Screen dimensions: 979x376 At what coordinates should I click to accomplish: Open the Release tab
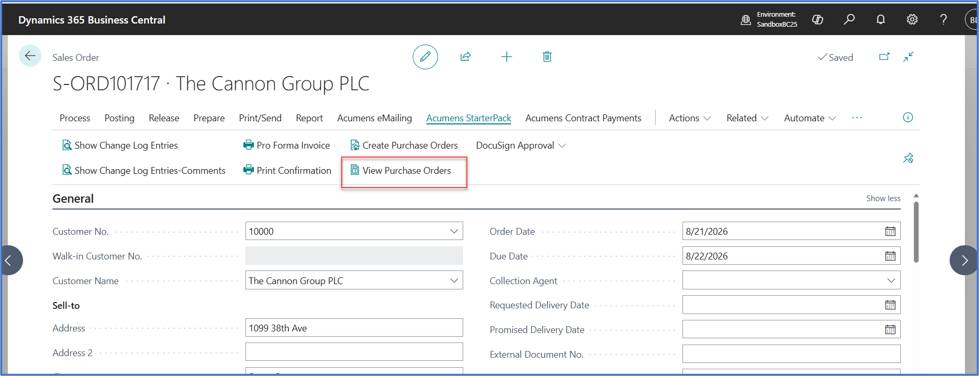coord(164,117)
